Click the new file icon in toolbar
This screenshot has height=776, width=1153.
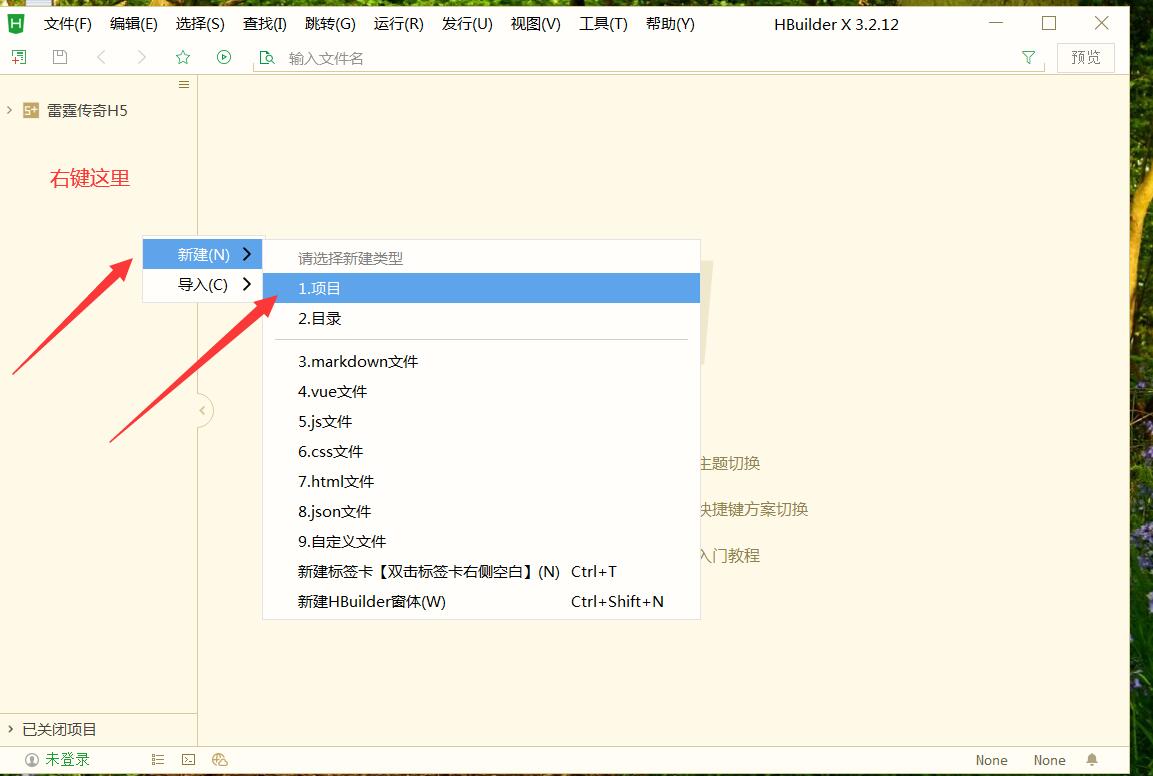tap(19, 58)
